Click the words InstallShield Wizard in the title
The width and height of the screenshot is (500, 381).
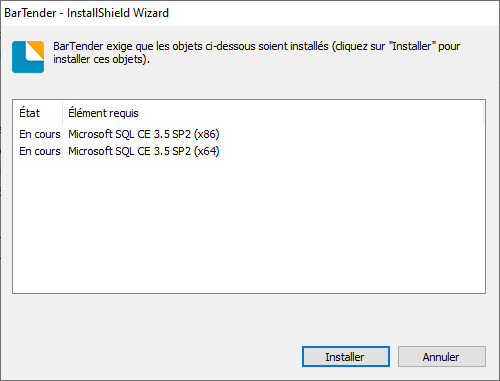[118, 13]
